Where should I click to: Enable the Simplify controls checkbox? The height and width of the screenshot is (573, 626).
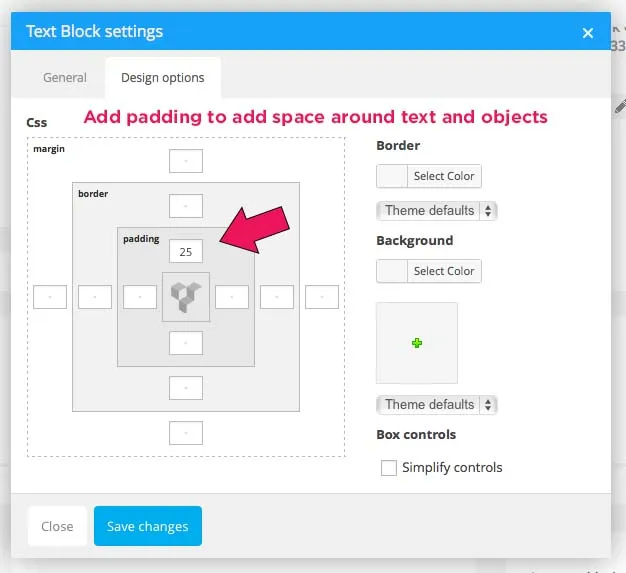point(389,468)
